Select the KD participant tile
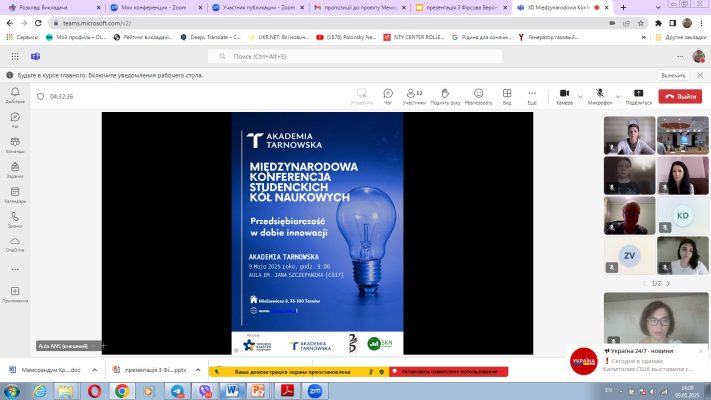This screenshot has height=400, width=711. pyautogui.click(x=682, y=215)
